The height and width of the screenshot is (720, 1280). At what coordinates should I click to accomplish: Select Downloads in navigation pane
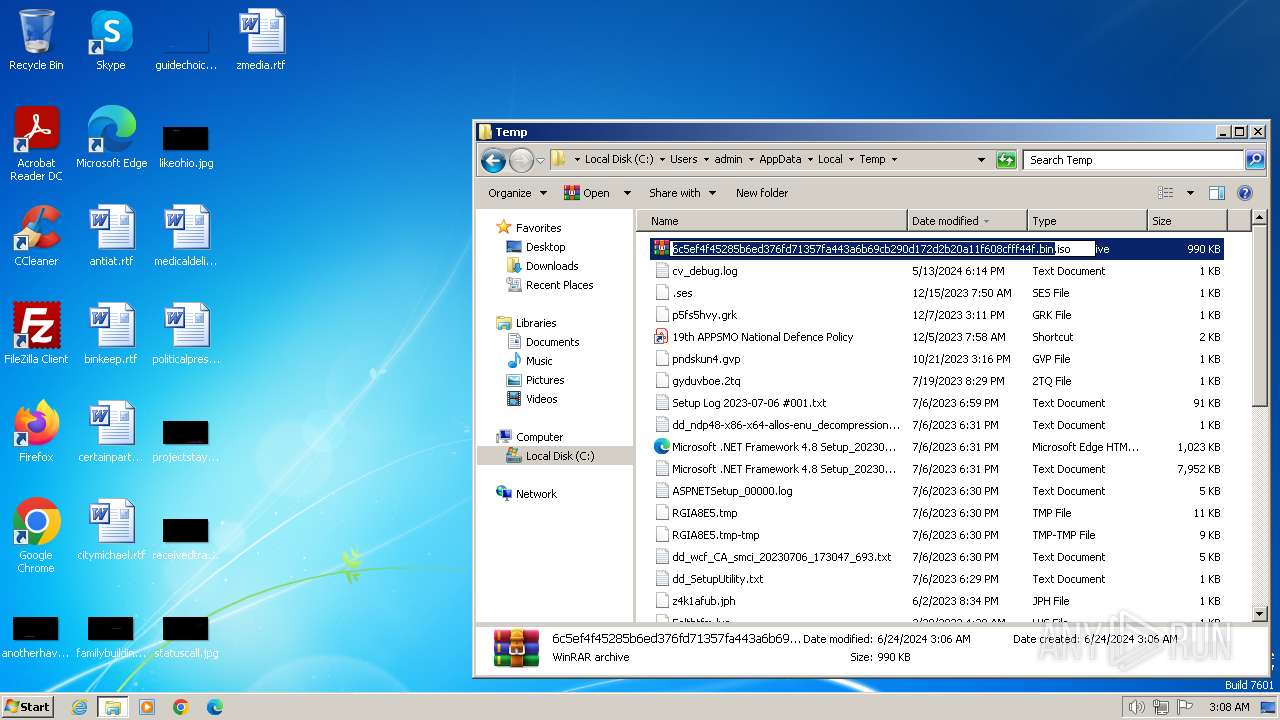coord(552,266)
